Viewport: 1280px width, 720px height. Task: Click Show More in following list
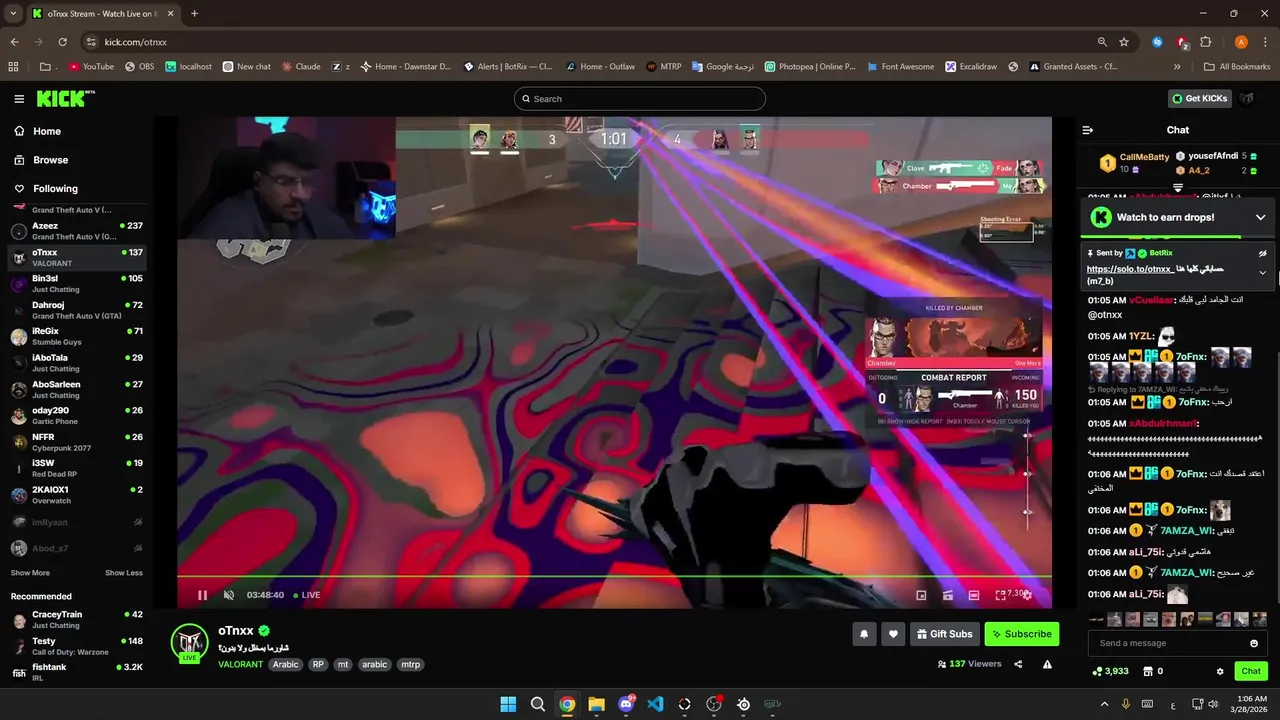30,573
